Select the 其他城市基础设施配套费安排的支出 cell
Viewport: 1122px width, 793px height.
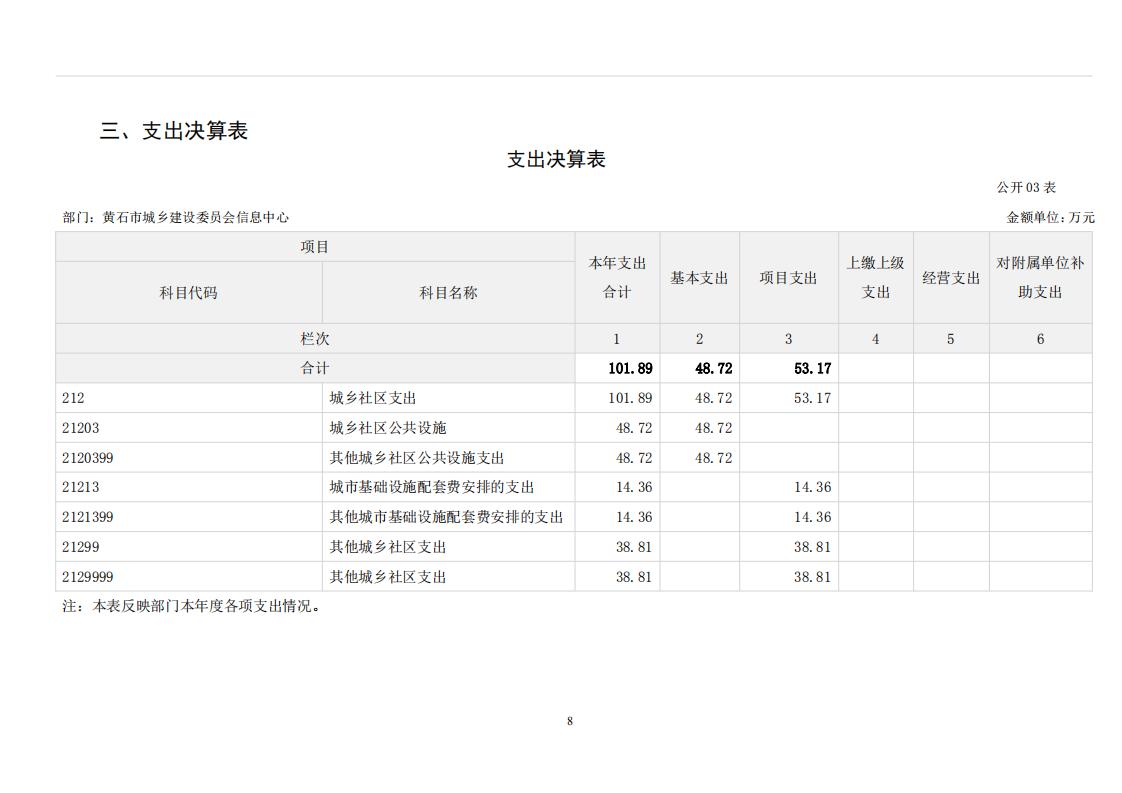[446, 517]
